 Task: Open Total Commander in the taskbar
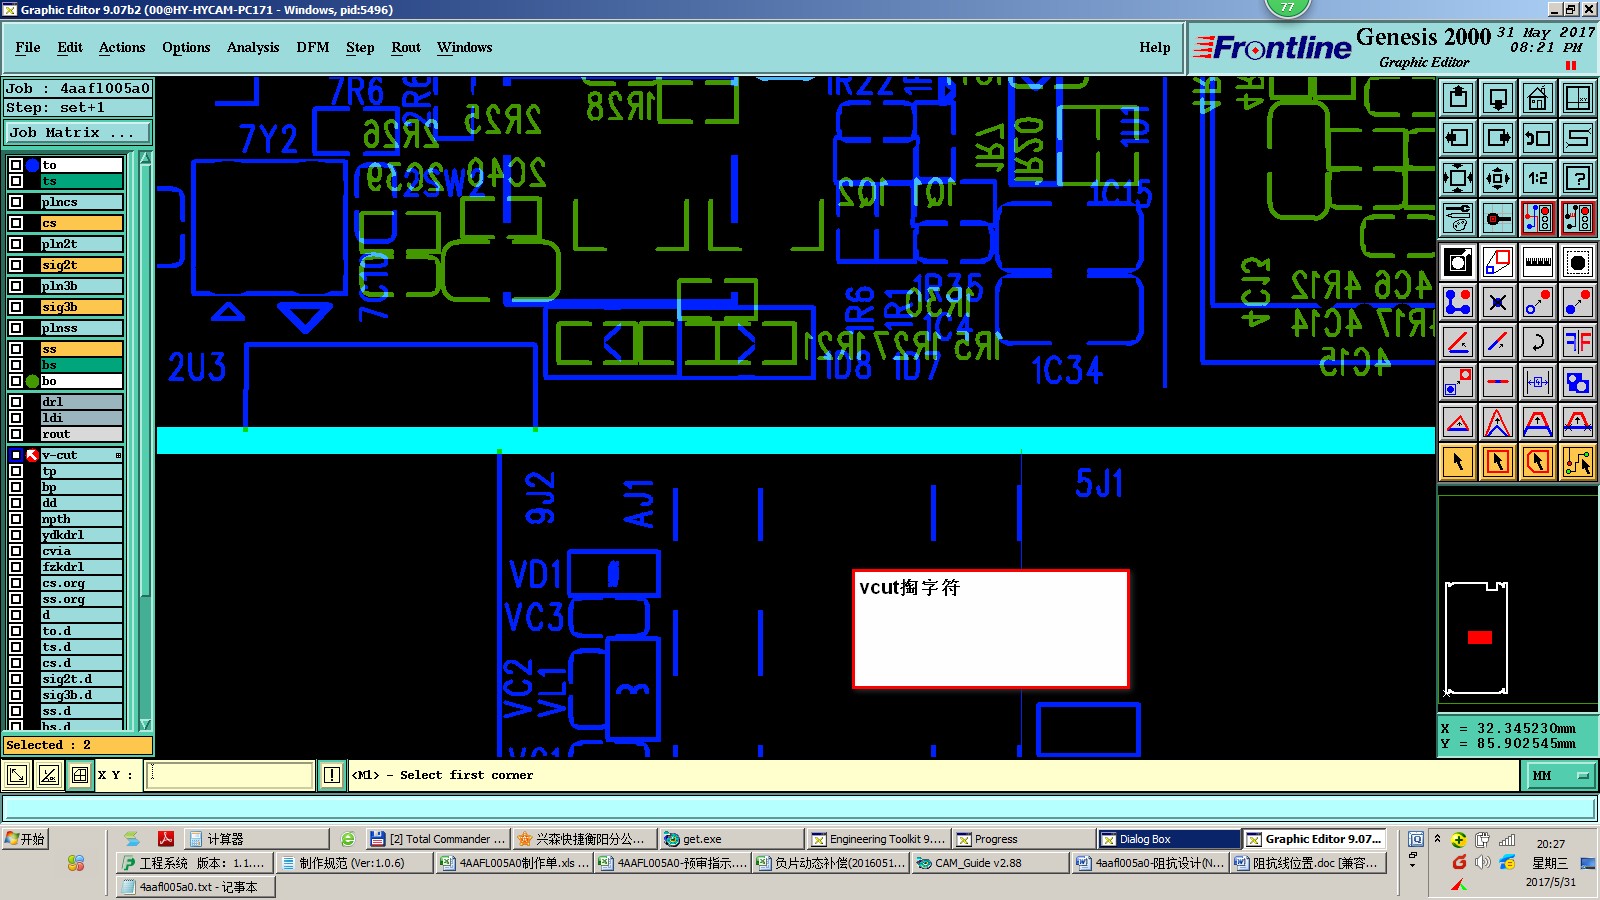point(437,839)
